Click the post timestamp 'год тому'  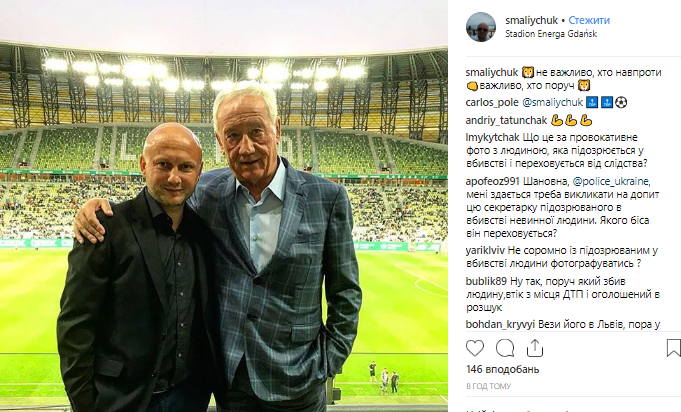(489, 386)
